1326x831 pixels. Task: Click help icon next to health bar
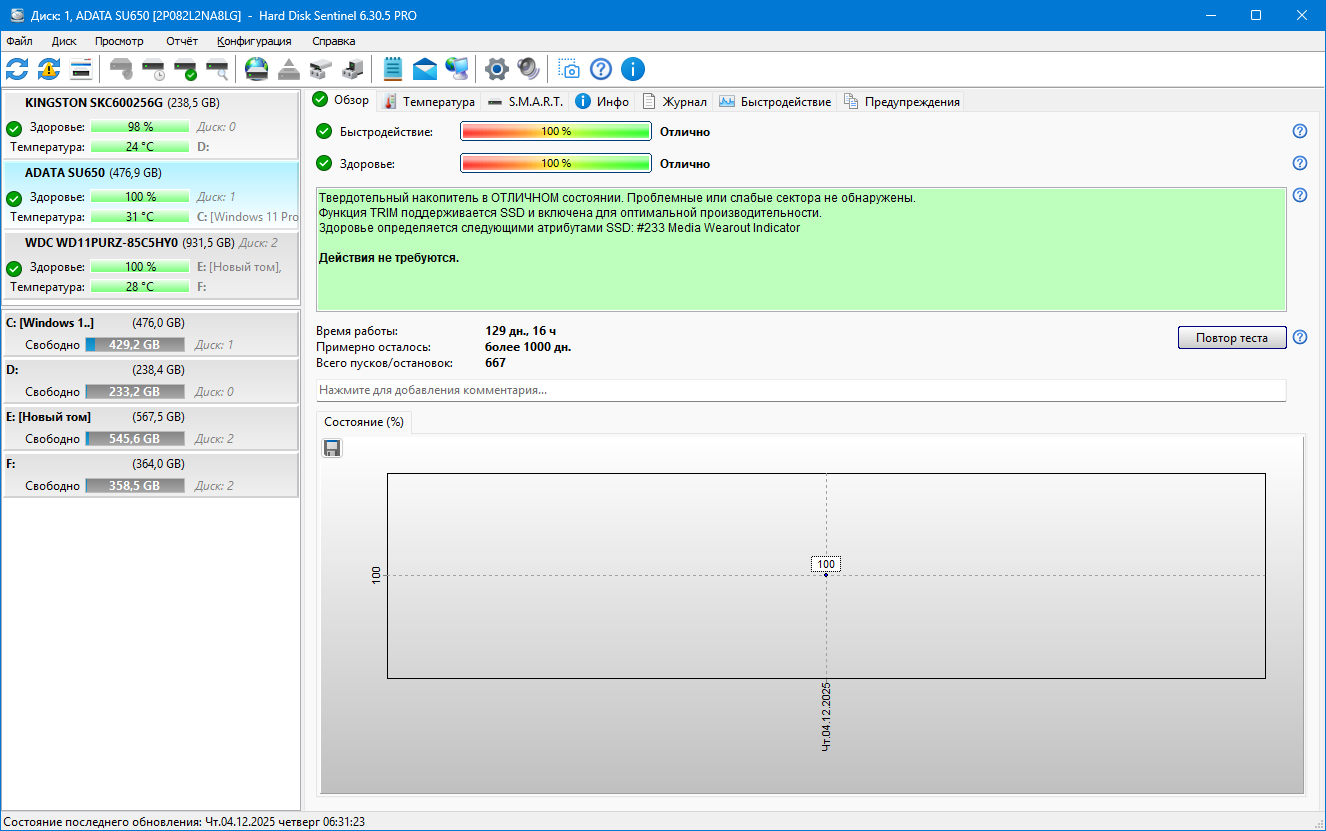[x=1300, y=163]
